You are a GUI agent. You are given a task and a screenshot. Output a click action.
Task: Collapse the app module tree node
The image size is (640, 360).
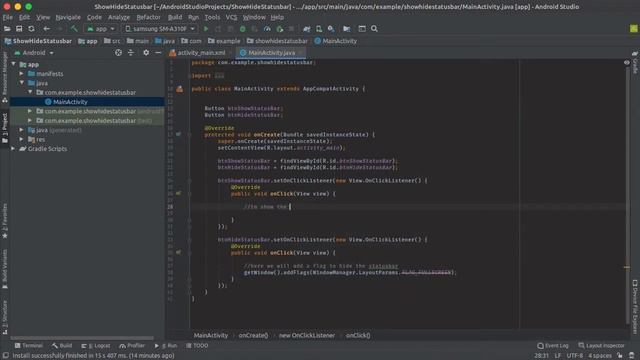click(x=14, y=64)
